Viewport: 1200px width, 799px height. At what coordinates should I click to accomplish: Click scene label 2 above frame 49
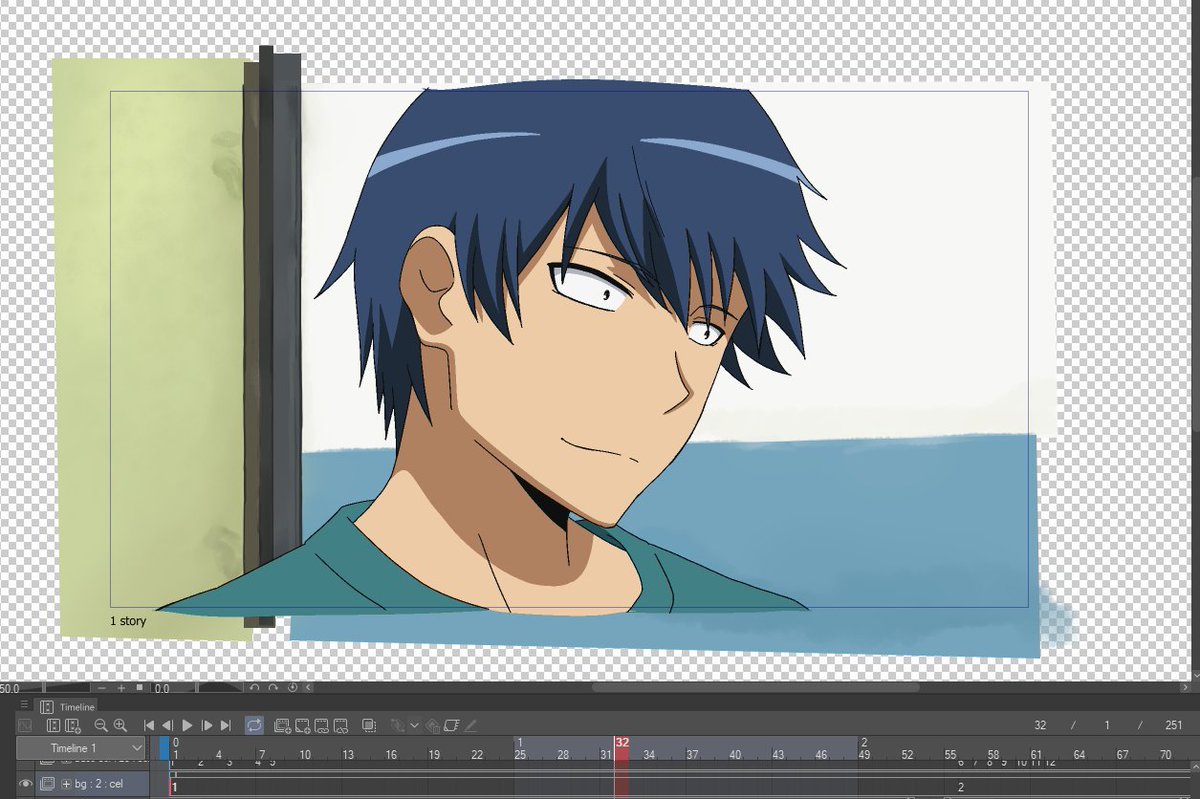pyautogui.click(x=863, y=743)
